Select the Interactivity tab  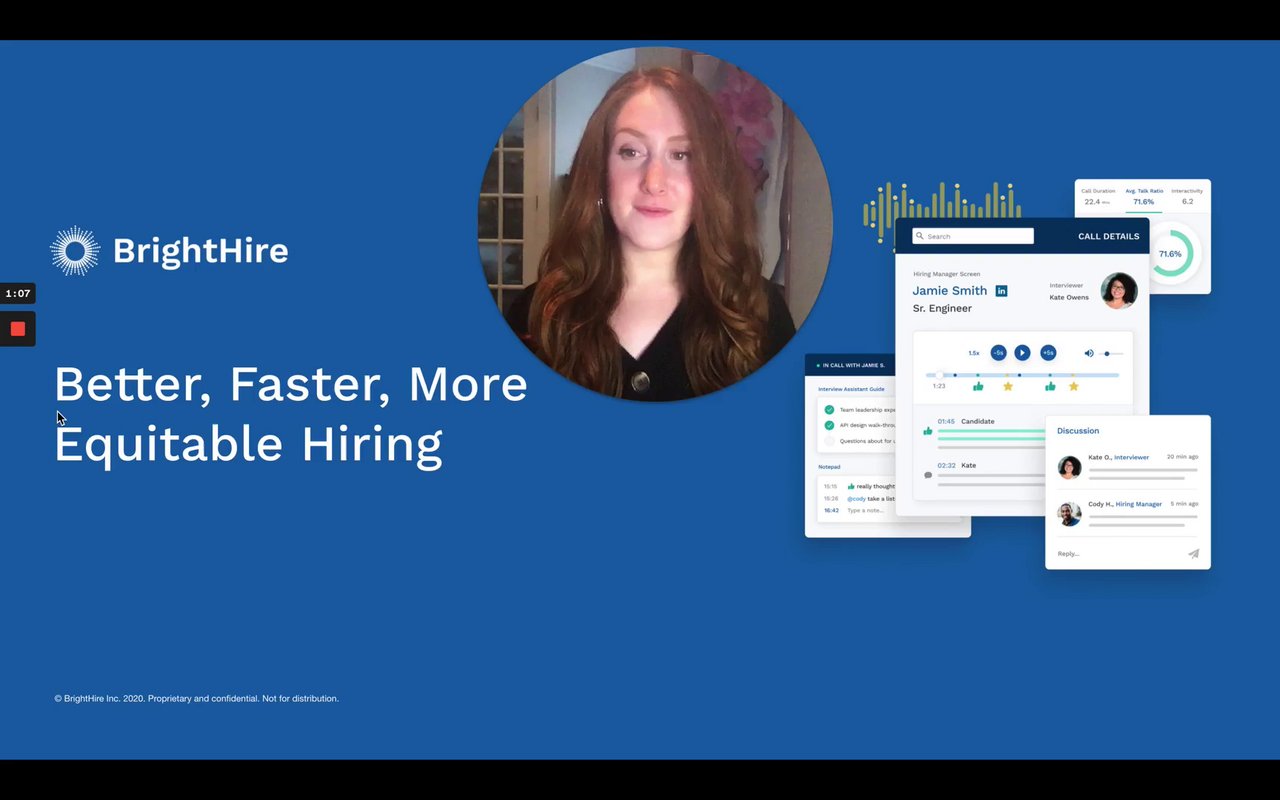coord(1187,196)
